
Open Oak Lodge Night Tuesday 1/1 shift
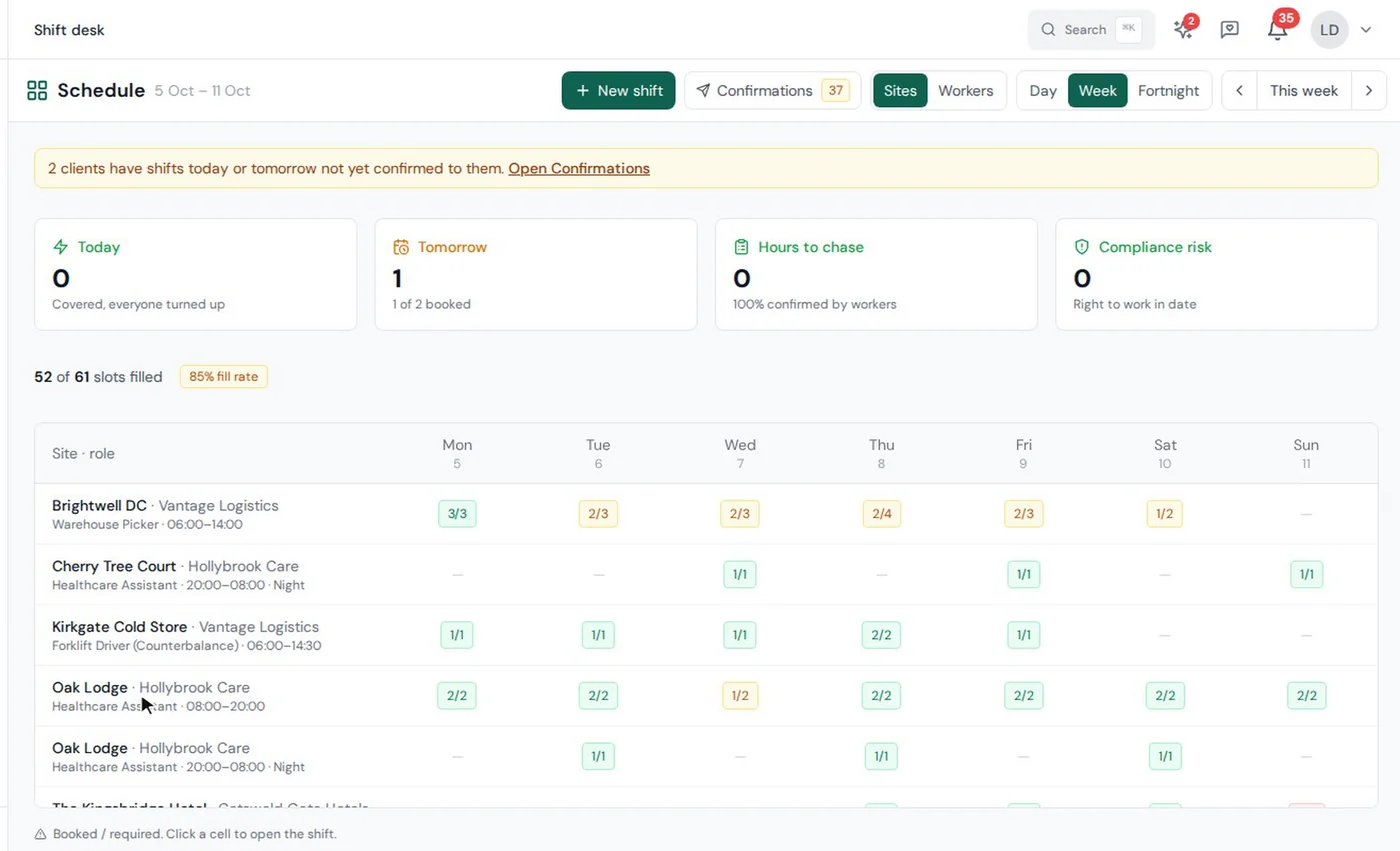click(x=598, y=757)
